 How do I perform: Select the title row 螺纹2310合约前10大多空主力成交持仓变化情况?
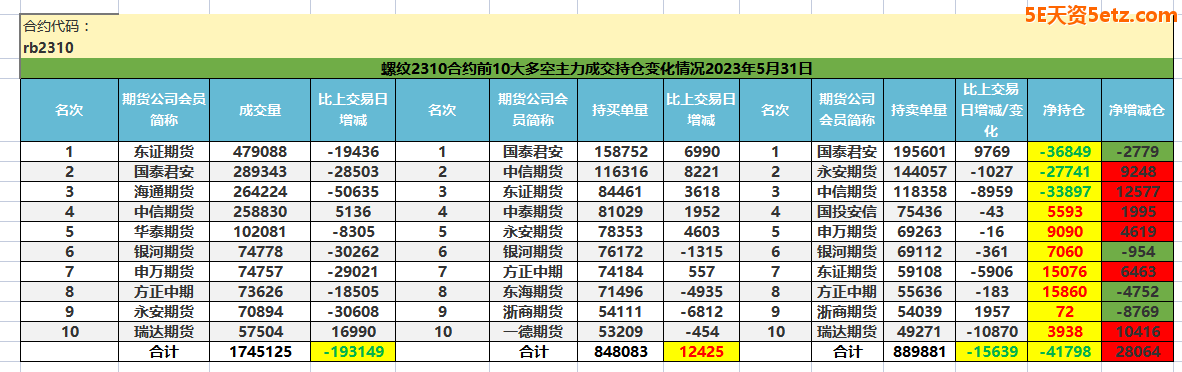click(596, 69)
